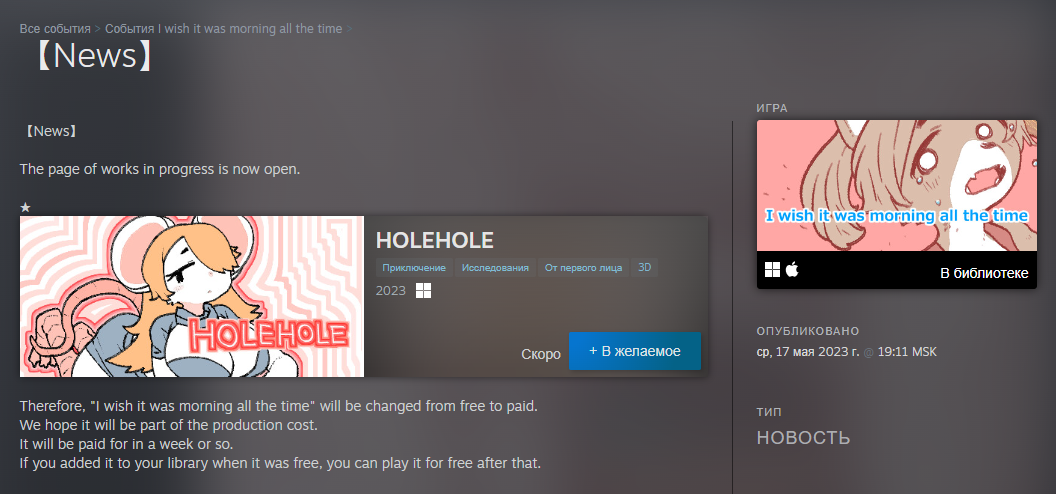Click the star symbol above HOLEHOLE card
The height and width of the screenshot is (494, 1056).
(x=26, y=207)
